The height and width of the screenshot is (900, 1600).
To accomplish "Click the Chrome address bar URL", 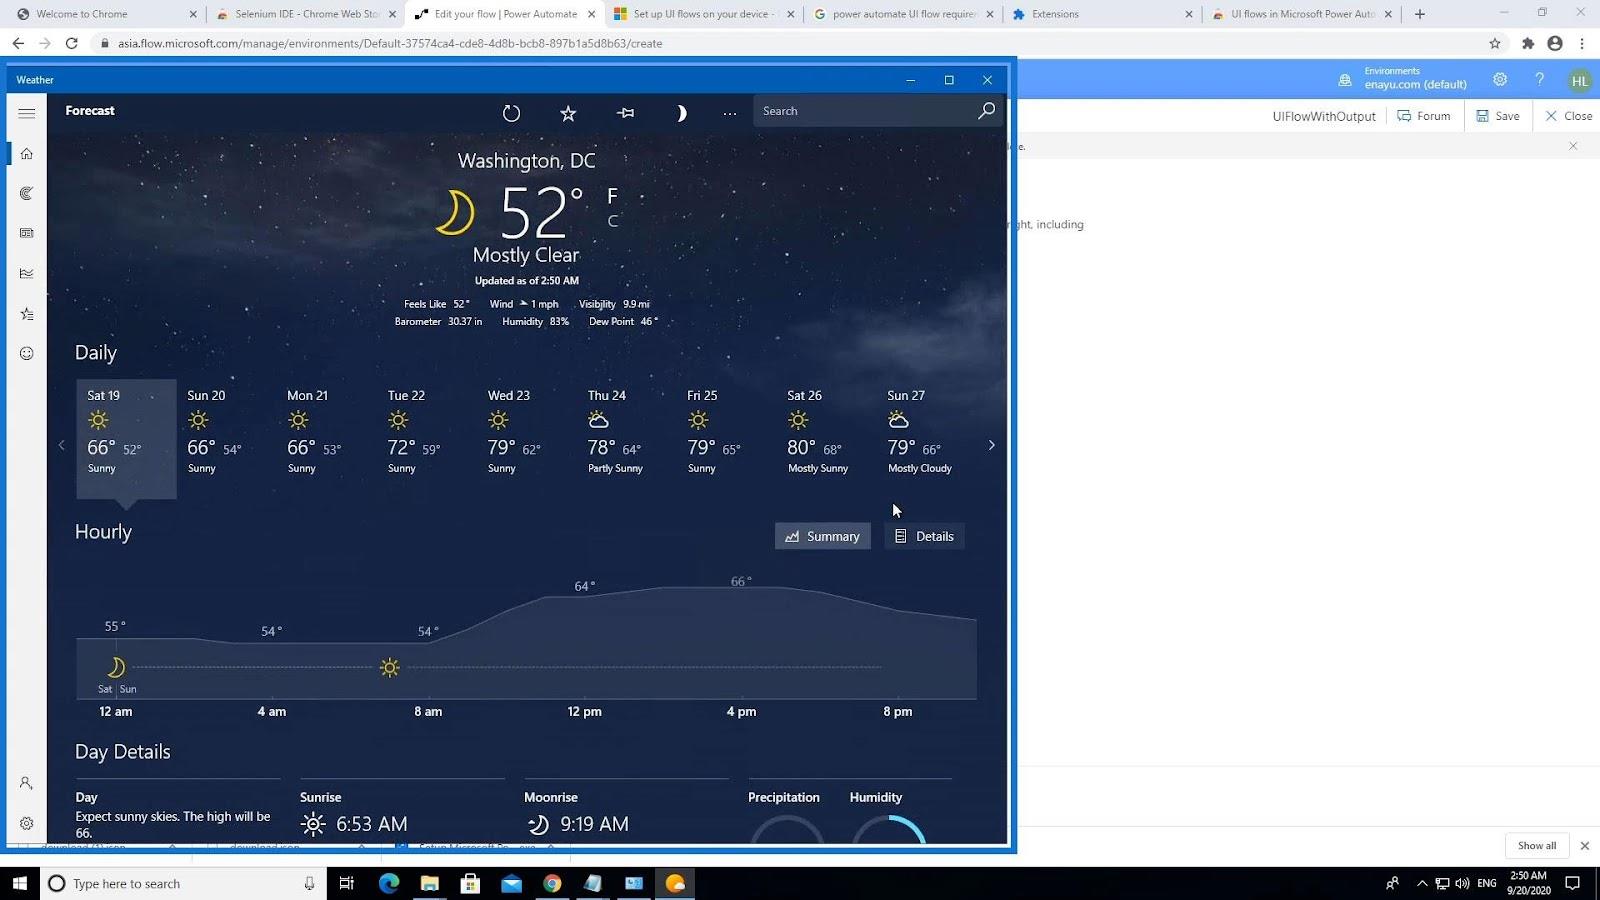I will pos(390,43).
